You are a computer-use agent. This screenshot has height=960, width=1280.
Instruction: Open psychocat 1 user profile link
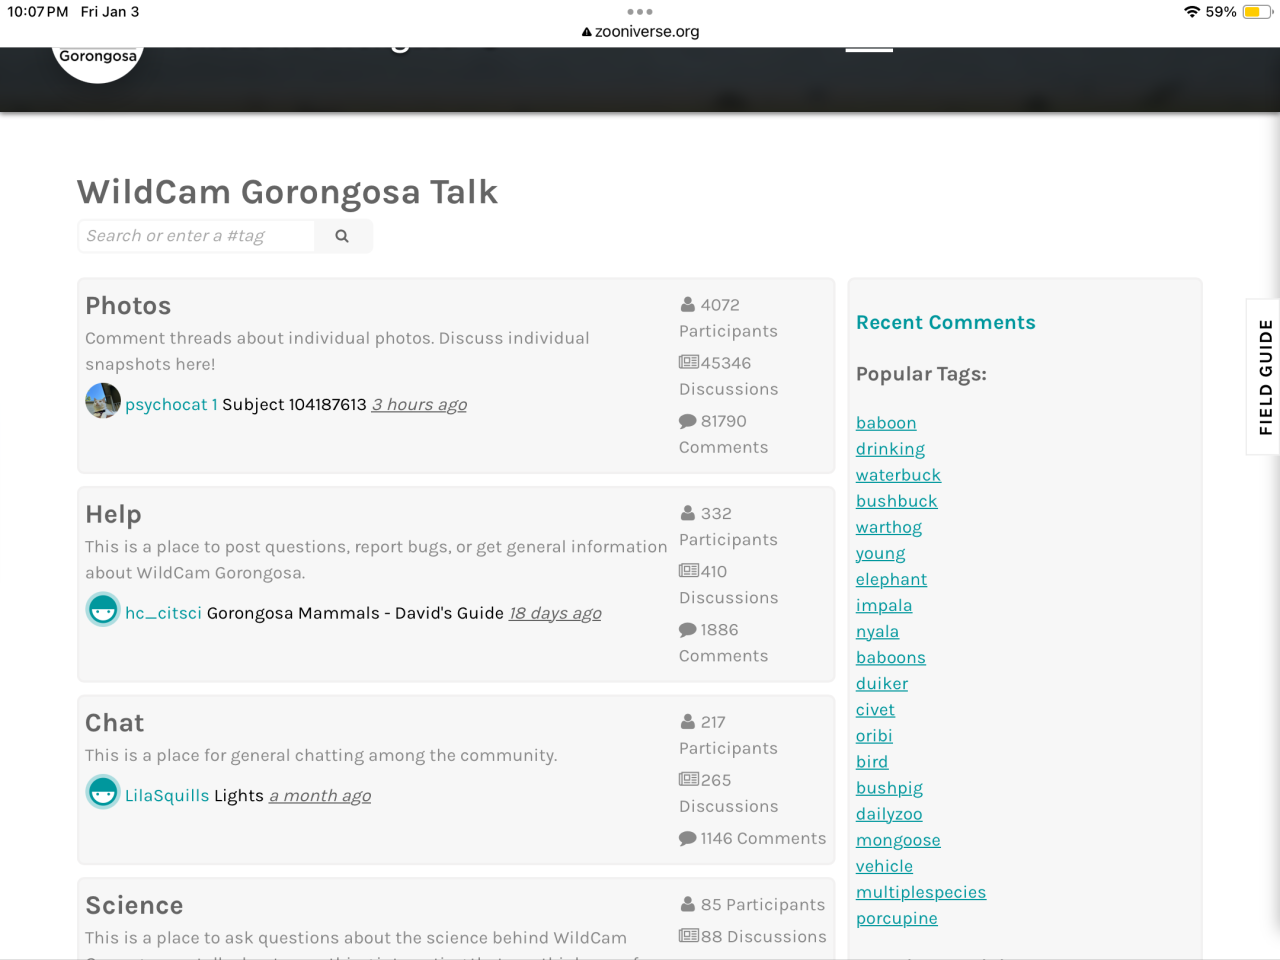point(171,405)
